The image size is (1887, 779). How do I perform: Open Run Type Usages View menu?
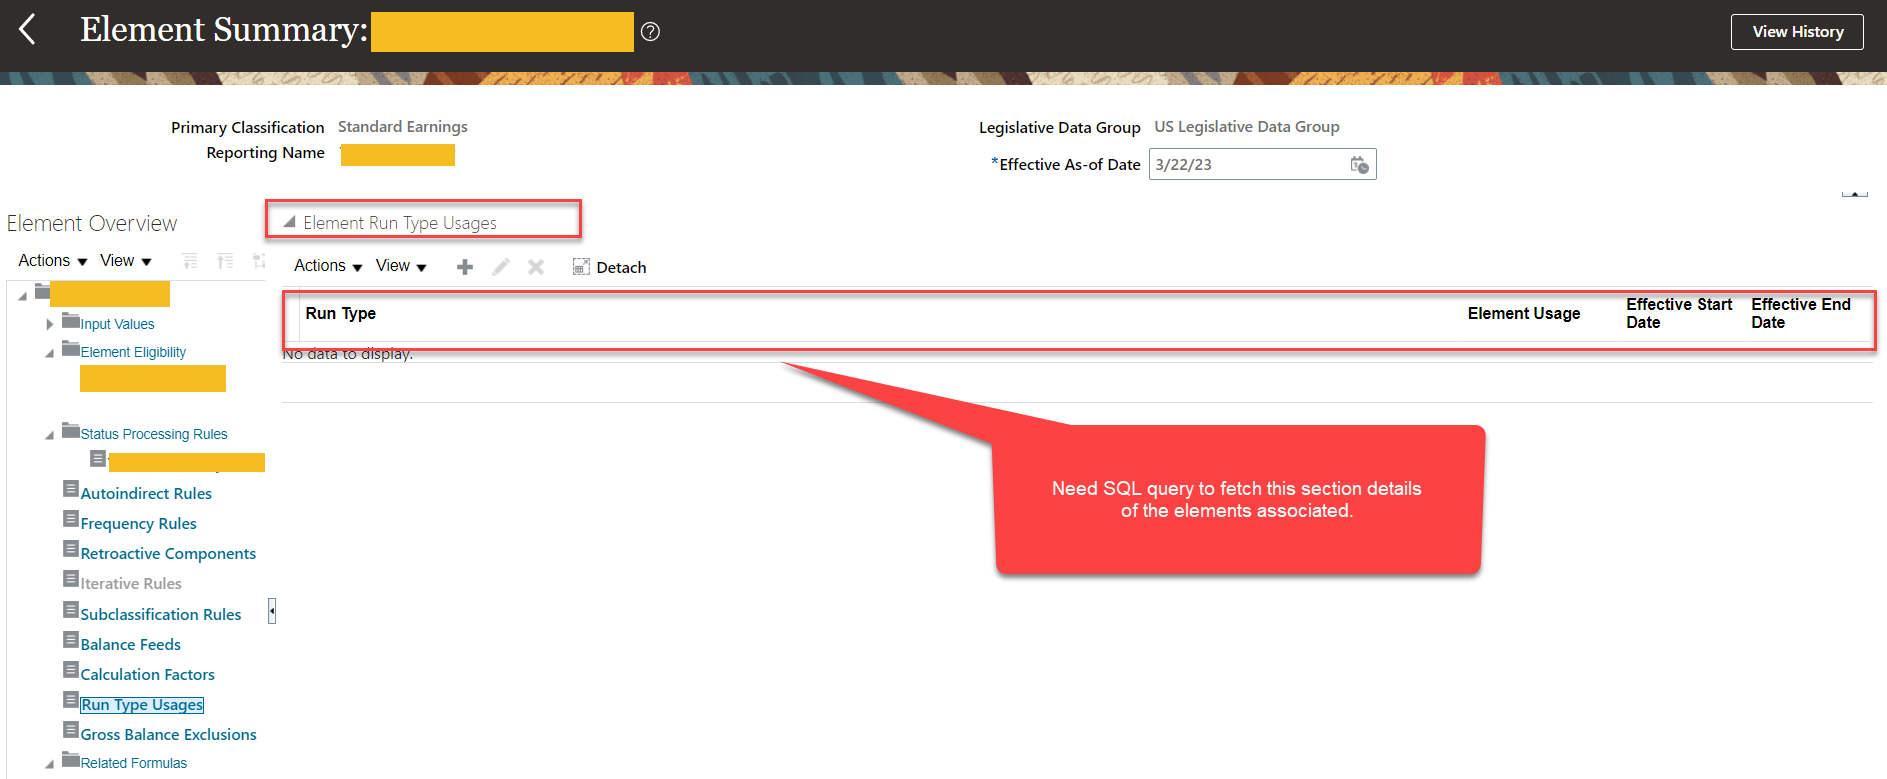(402, 266)
